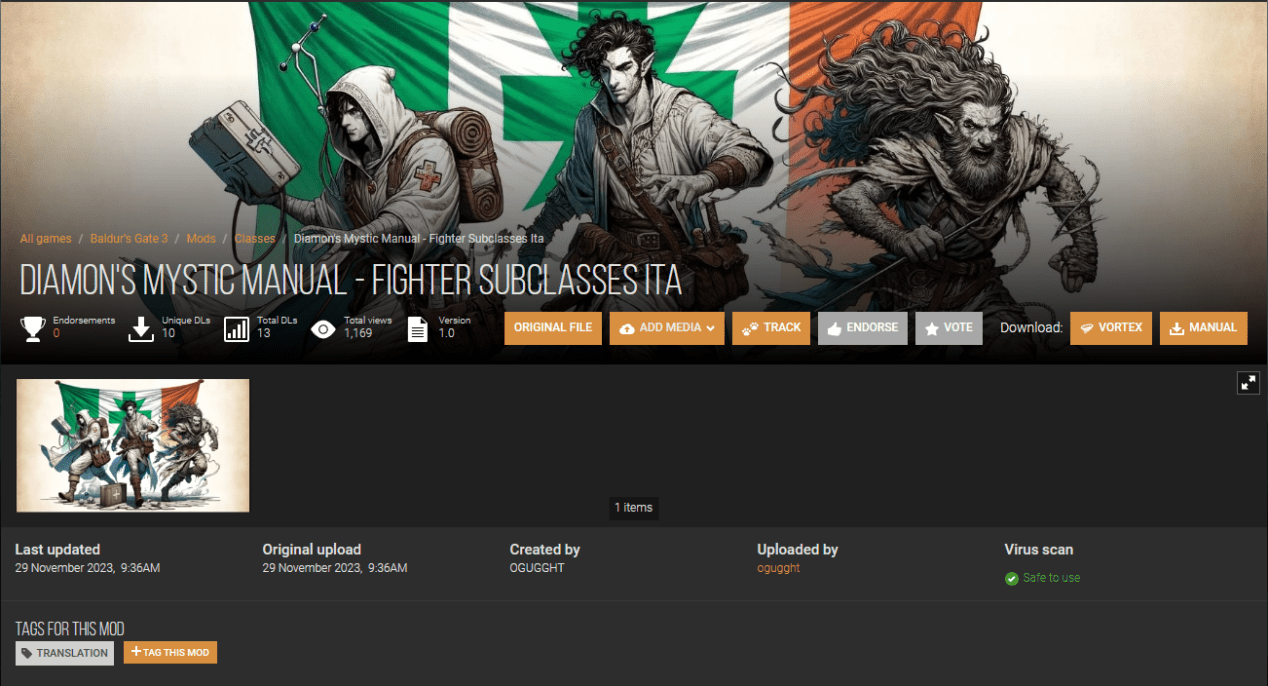Click the Safe to use virus scan link
1268x686 pixels.
pyautogui.click(x=1051, y=578)
